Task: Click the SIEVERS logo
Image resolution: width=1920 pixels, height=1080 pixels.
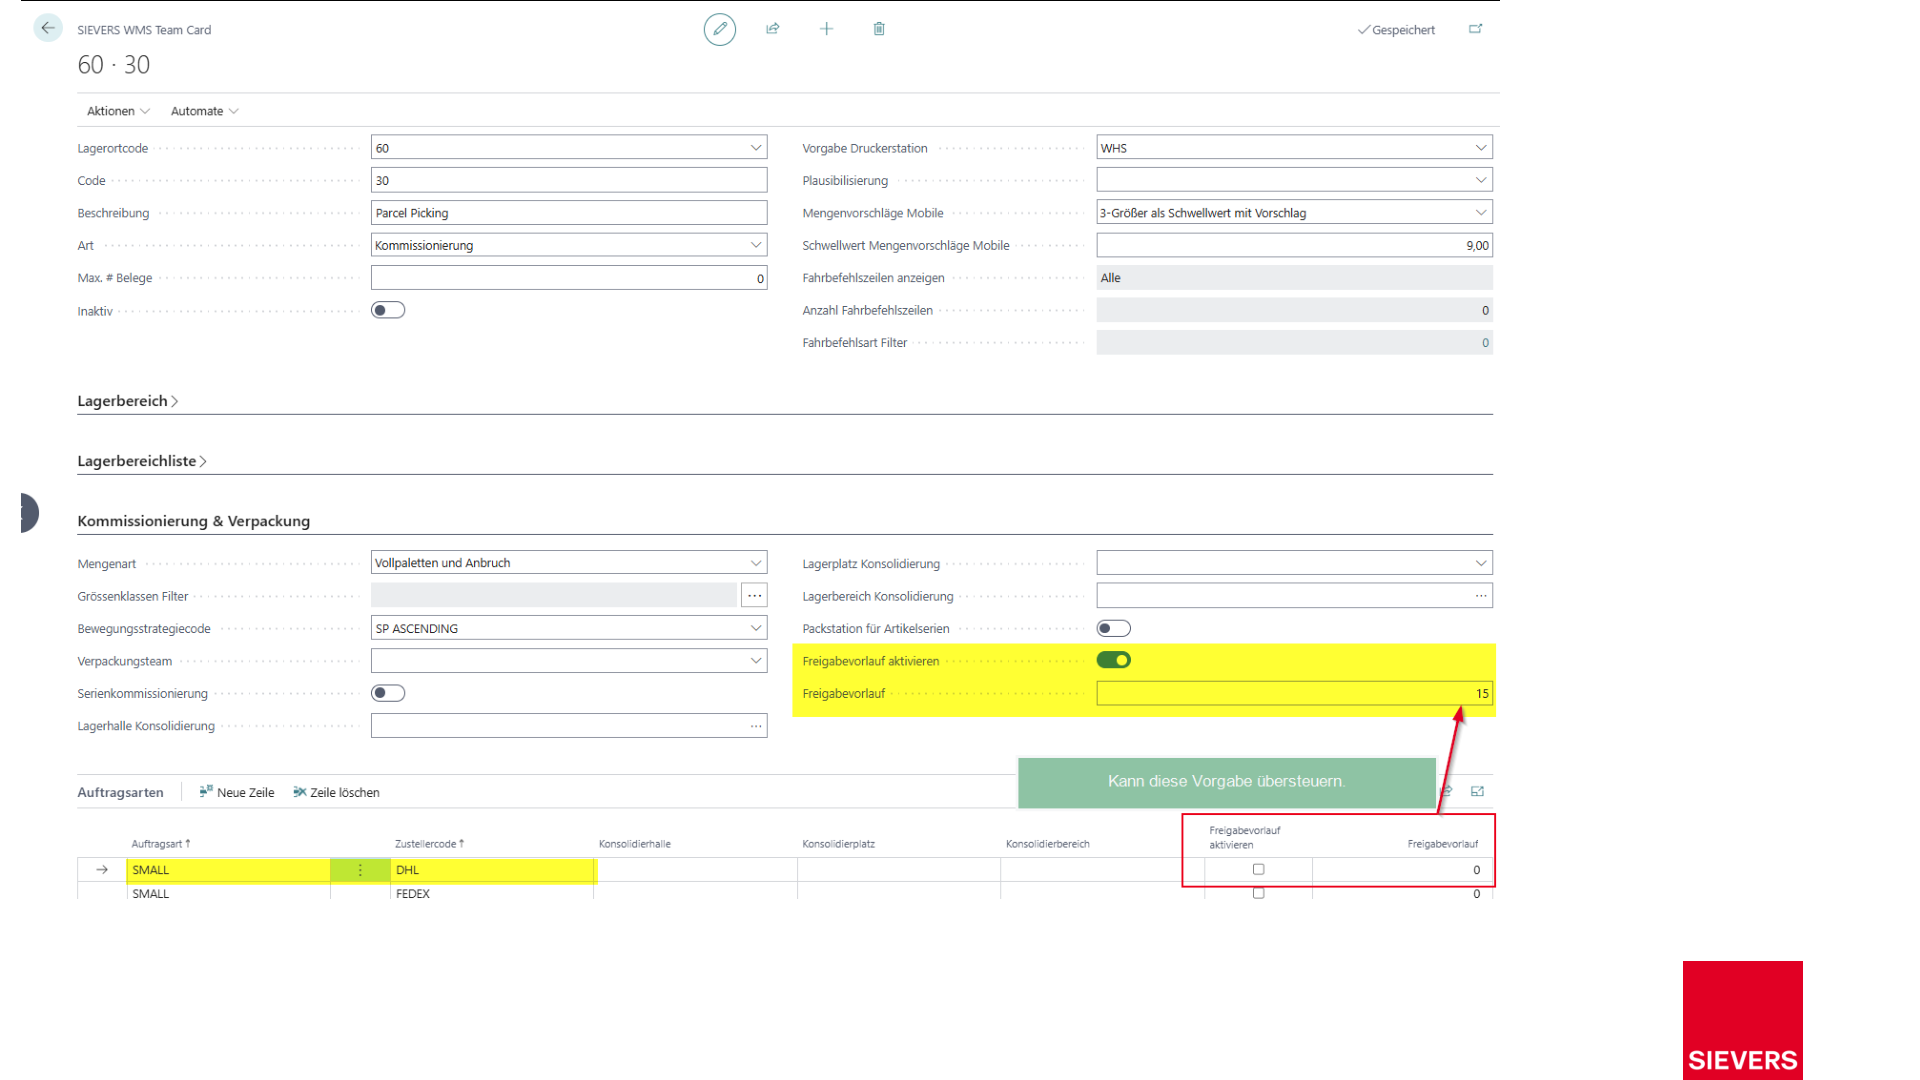Action: point(1742,1020)
